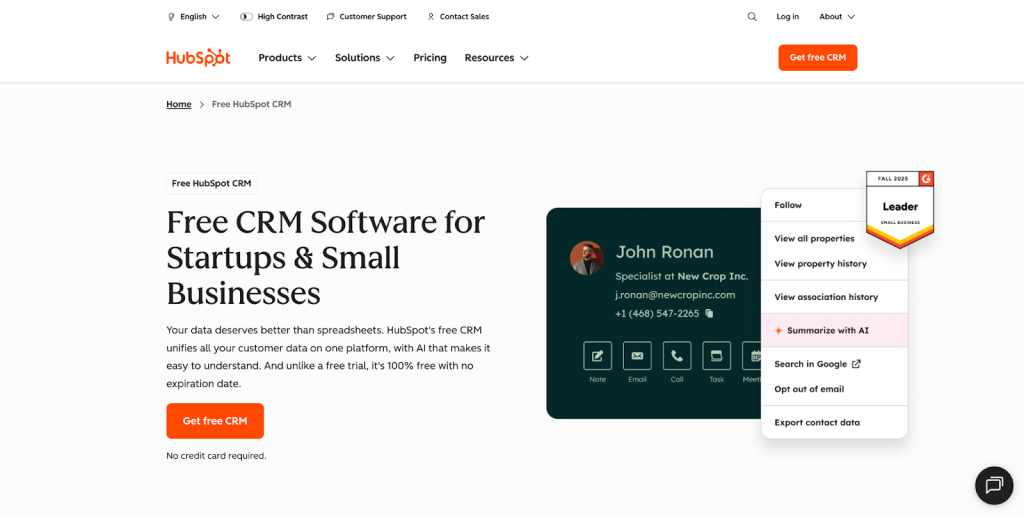Open the English language dropdown

tap(193, 17)
